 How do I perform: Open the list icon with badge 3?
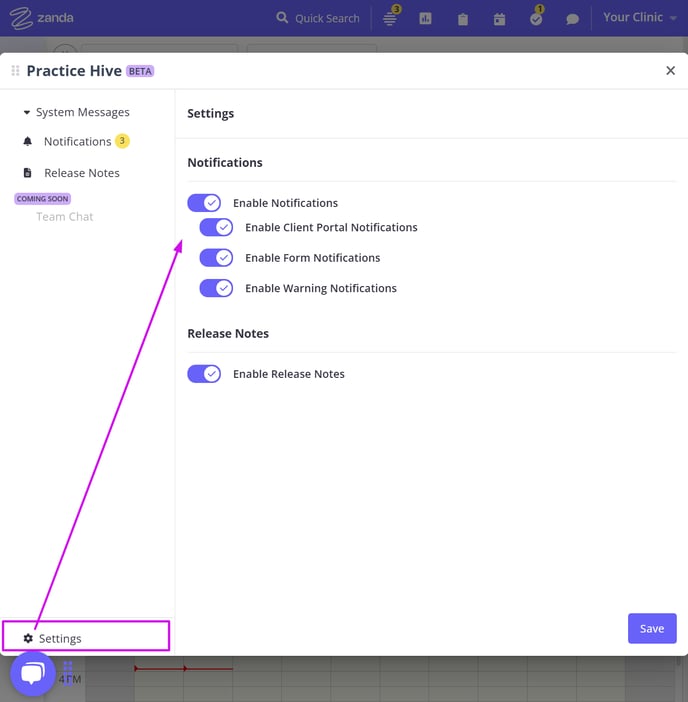390,18
